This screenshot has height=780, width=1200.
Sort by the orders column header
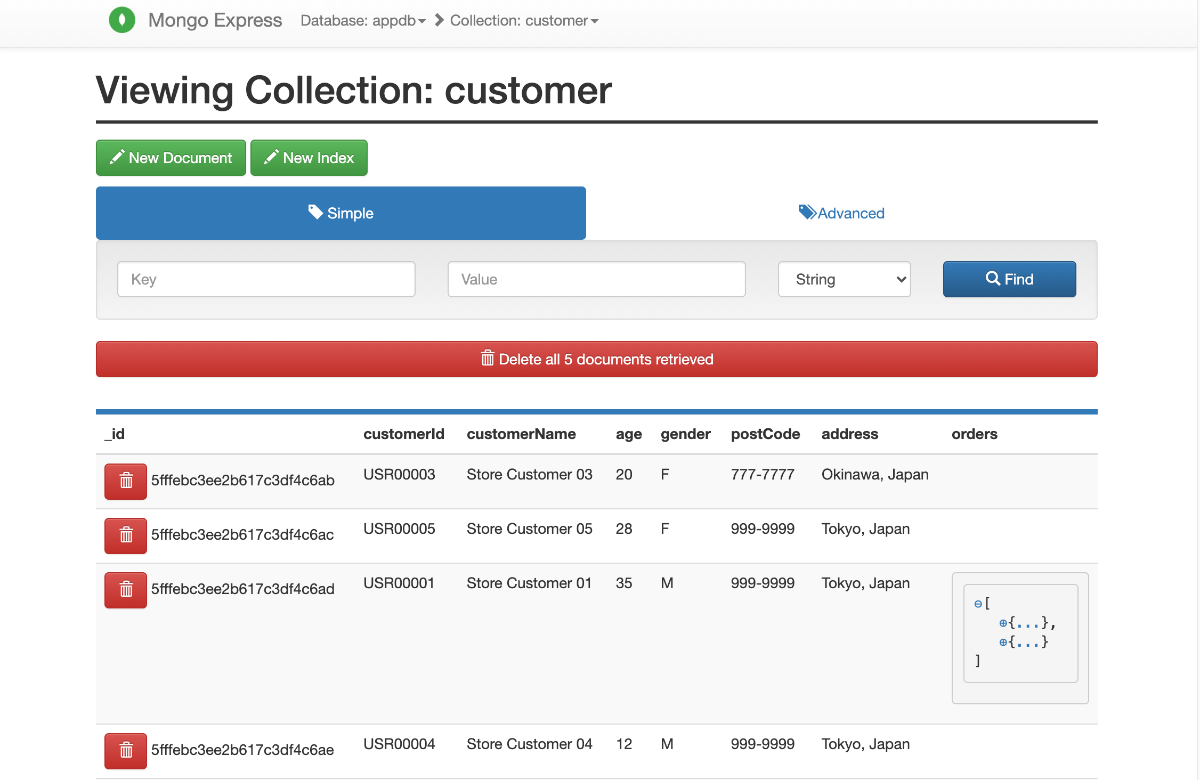click(975, 434)
